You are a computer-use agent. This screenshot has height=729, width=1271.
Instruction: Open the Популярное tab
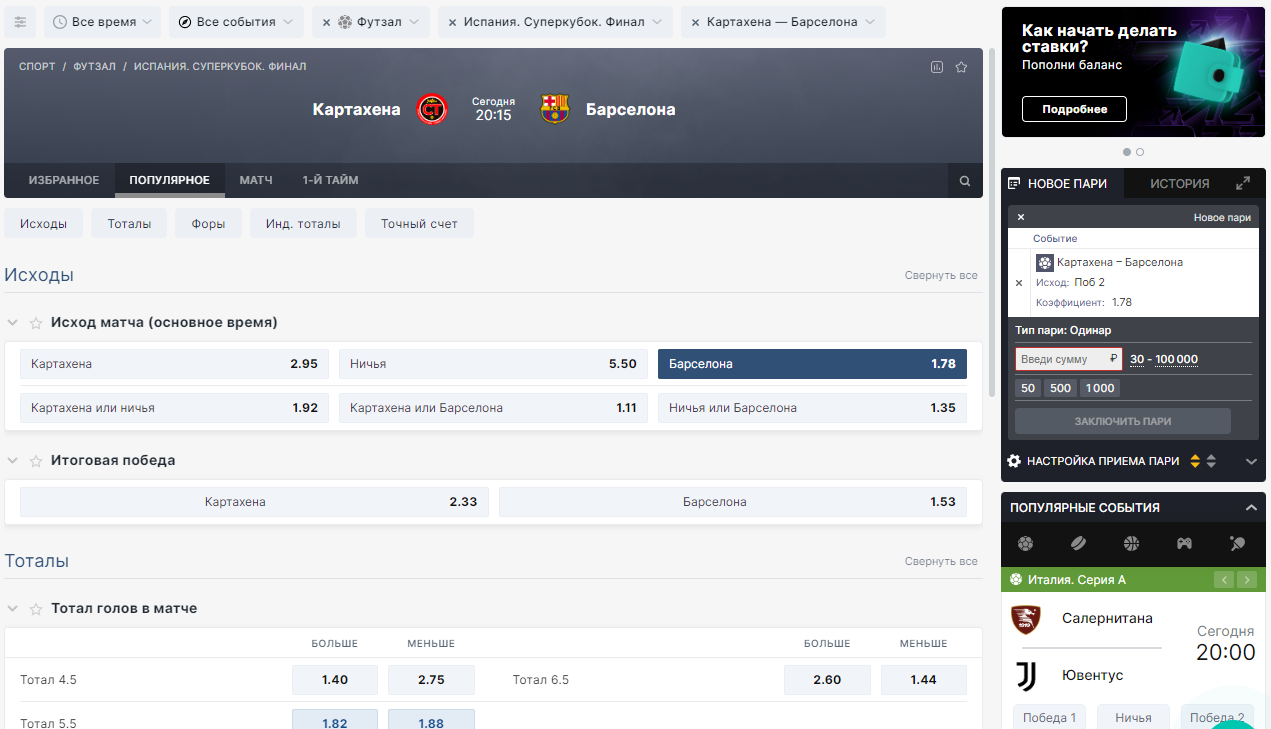coord(170,181)
